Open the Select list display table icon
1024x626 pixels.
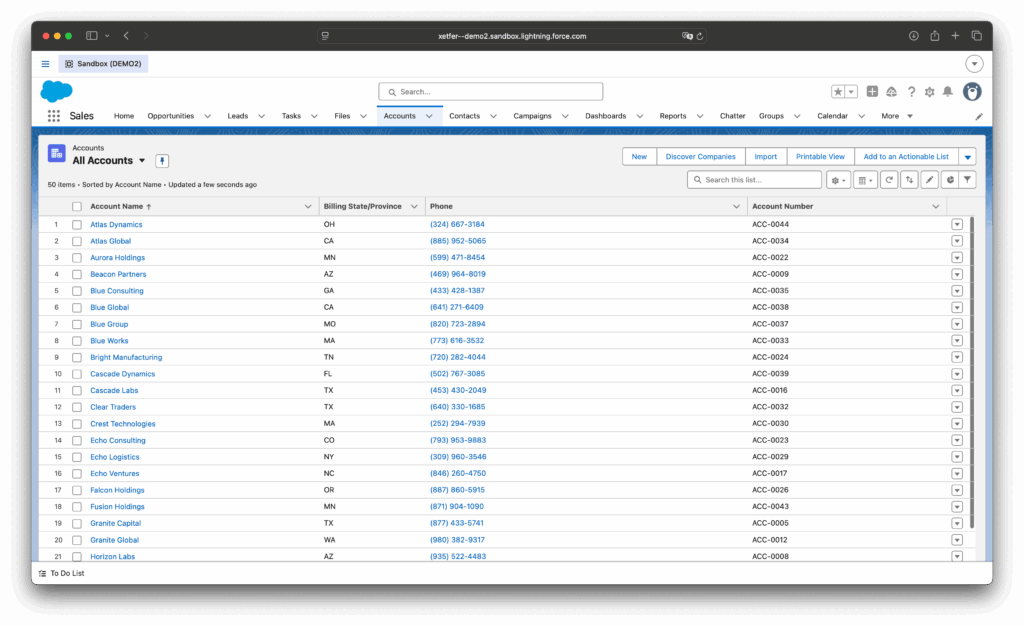[864, 180]
